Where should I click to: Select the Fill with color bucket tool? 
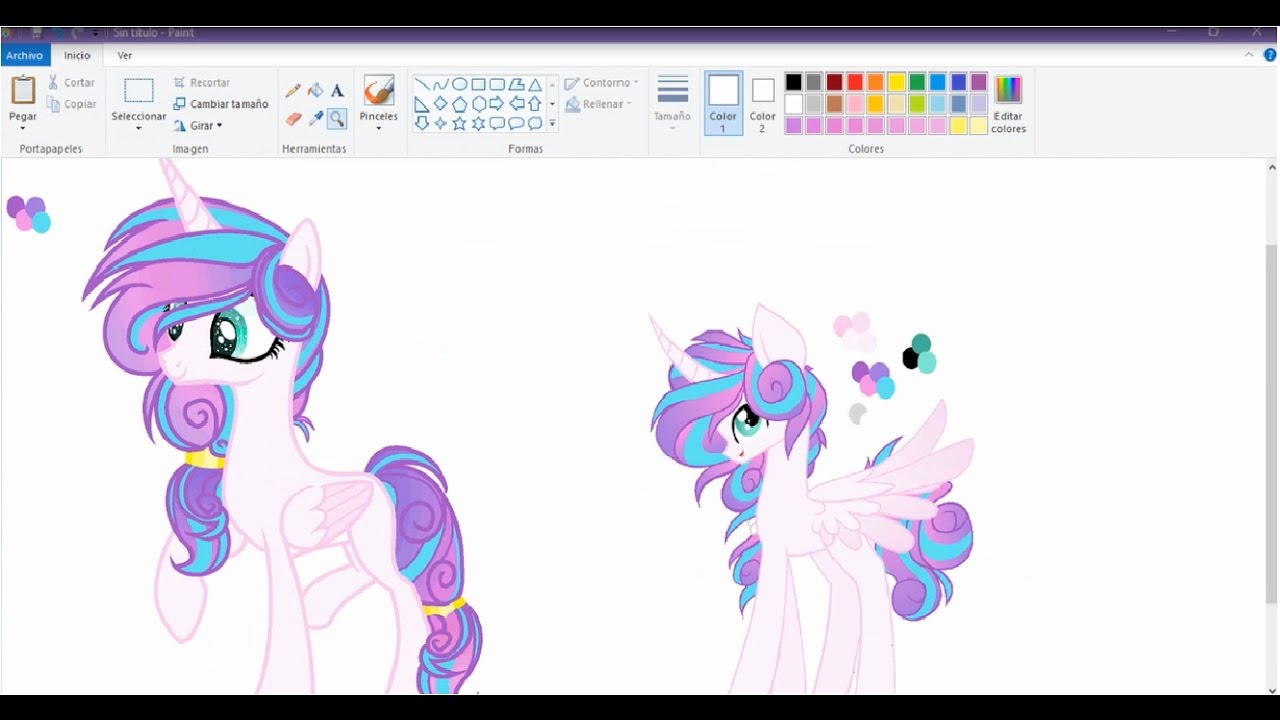tap(315, 91)
